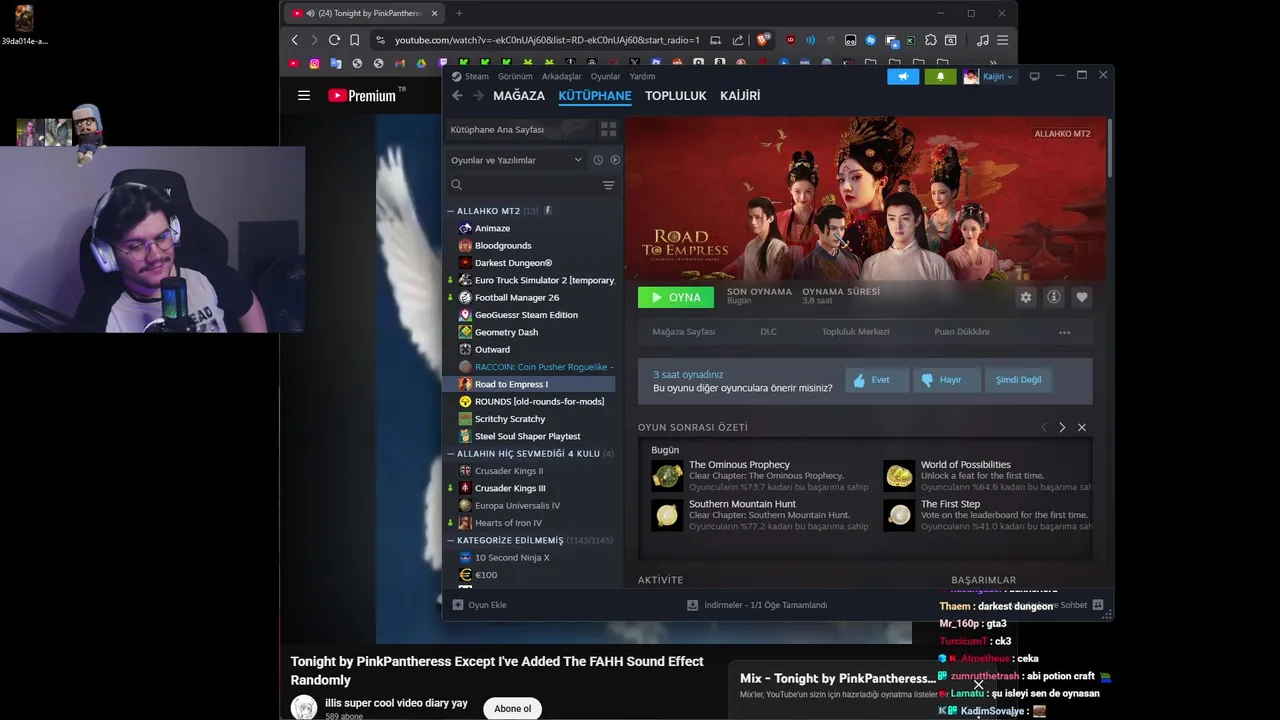Open the KAIJIRI profile tab

point(740,96)
